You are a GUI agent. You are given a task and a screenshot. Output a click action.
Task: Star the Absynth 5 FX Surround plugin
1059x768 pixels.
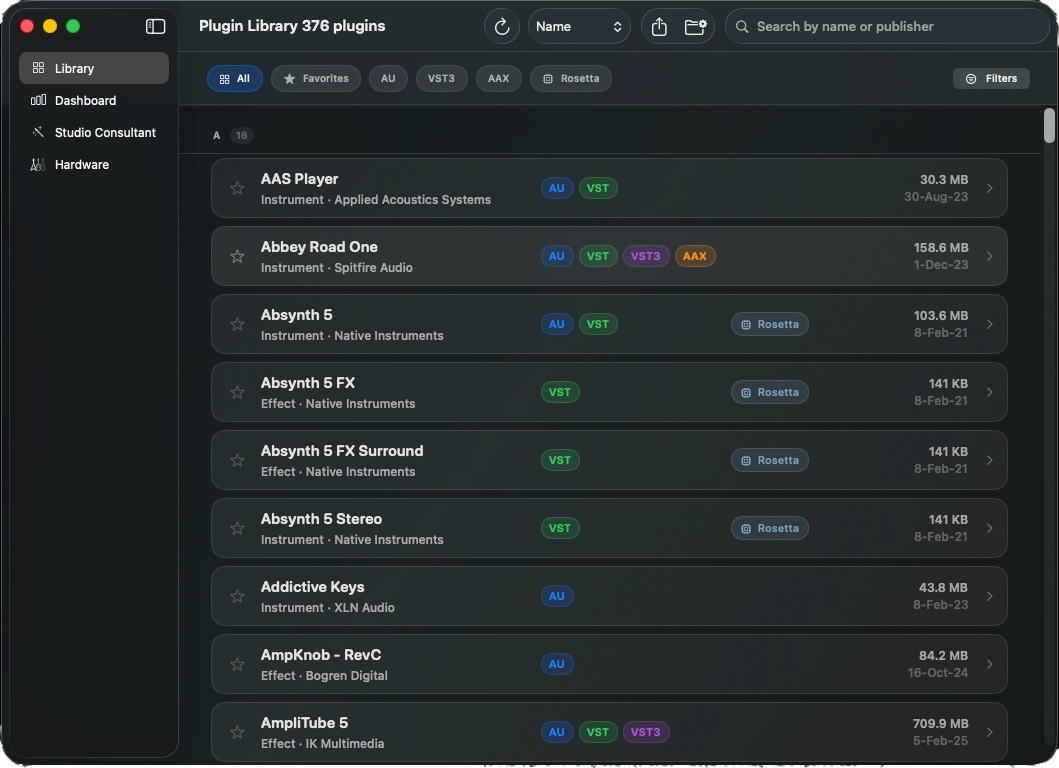tap(237, 460)
